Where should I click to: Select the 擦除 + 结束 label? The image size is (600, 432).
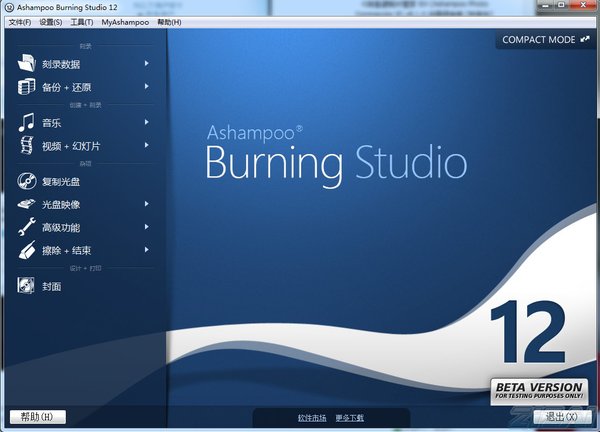coord(67,251)
